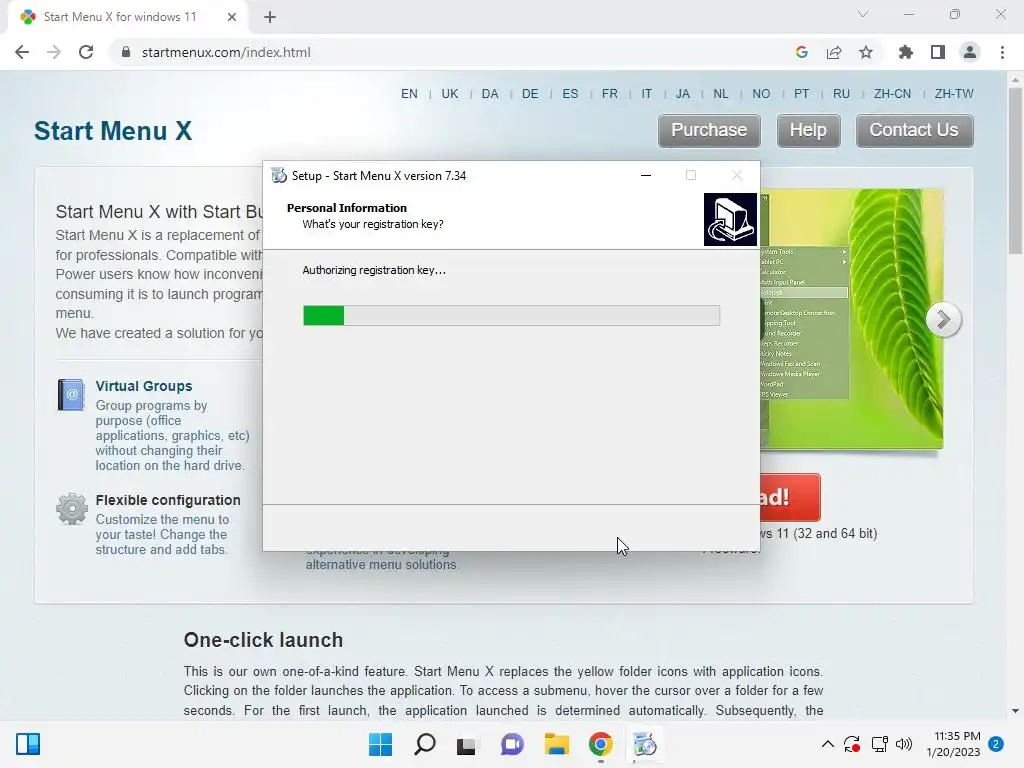Open the Windows Start button
Viewport: 1024px width, 768px height.
(380, 744)
